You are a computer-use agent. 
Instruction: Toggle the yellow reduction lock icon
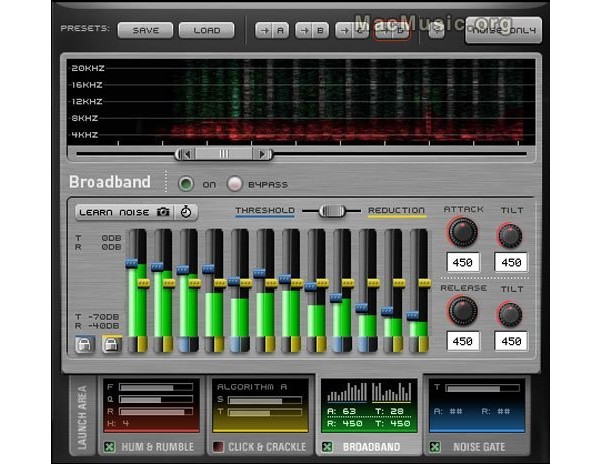(x=112, y=344)
